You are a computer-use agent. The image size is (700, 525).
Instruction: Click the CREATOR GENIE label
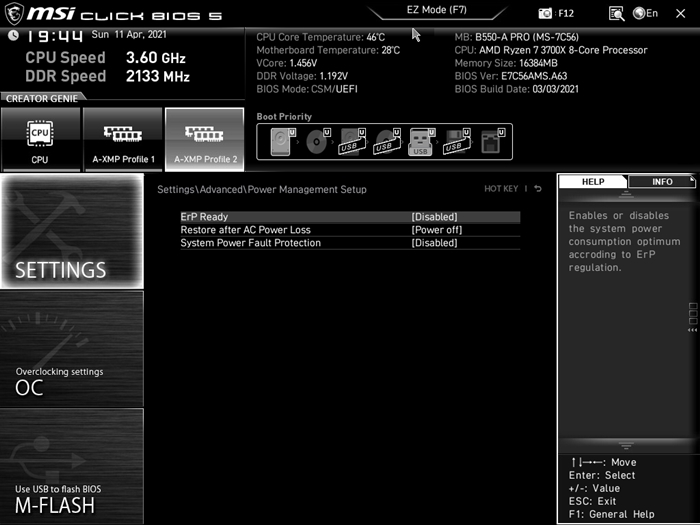[x=42, y=99]
